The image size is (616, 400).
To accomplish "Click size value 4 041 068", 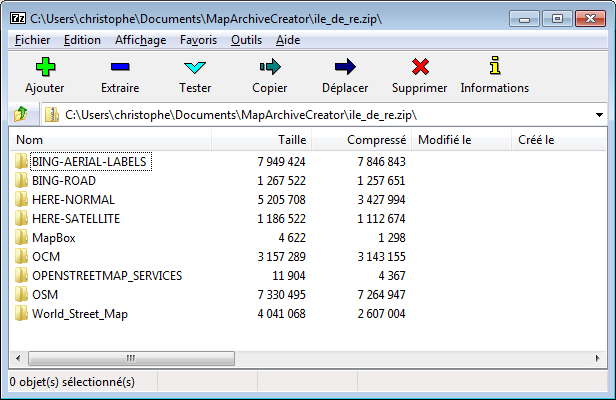I will 281,314.
